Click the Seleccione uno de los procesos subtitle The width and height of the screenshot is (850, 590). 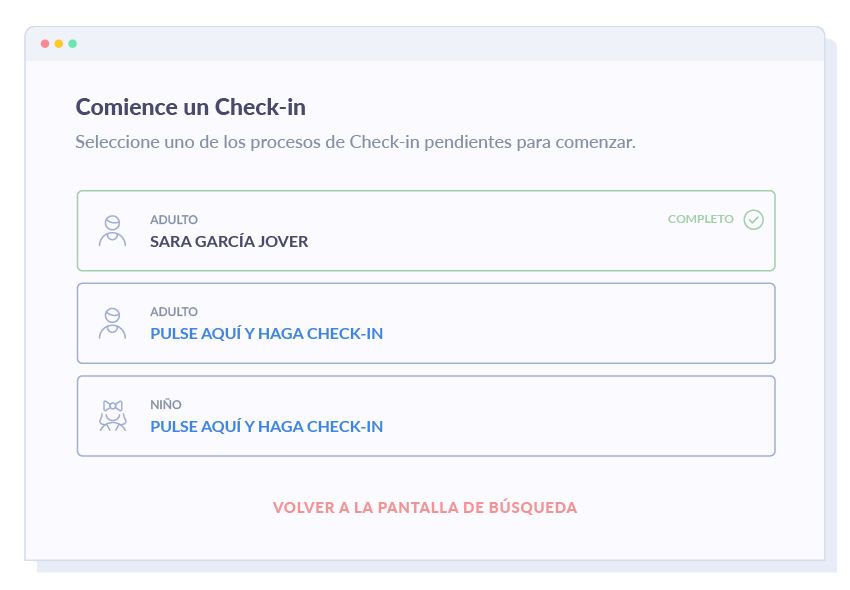[x=356, y=142]
